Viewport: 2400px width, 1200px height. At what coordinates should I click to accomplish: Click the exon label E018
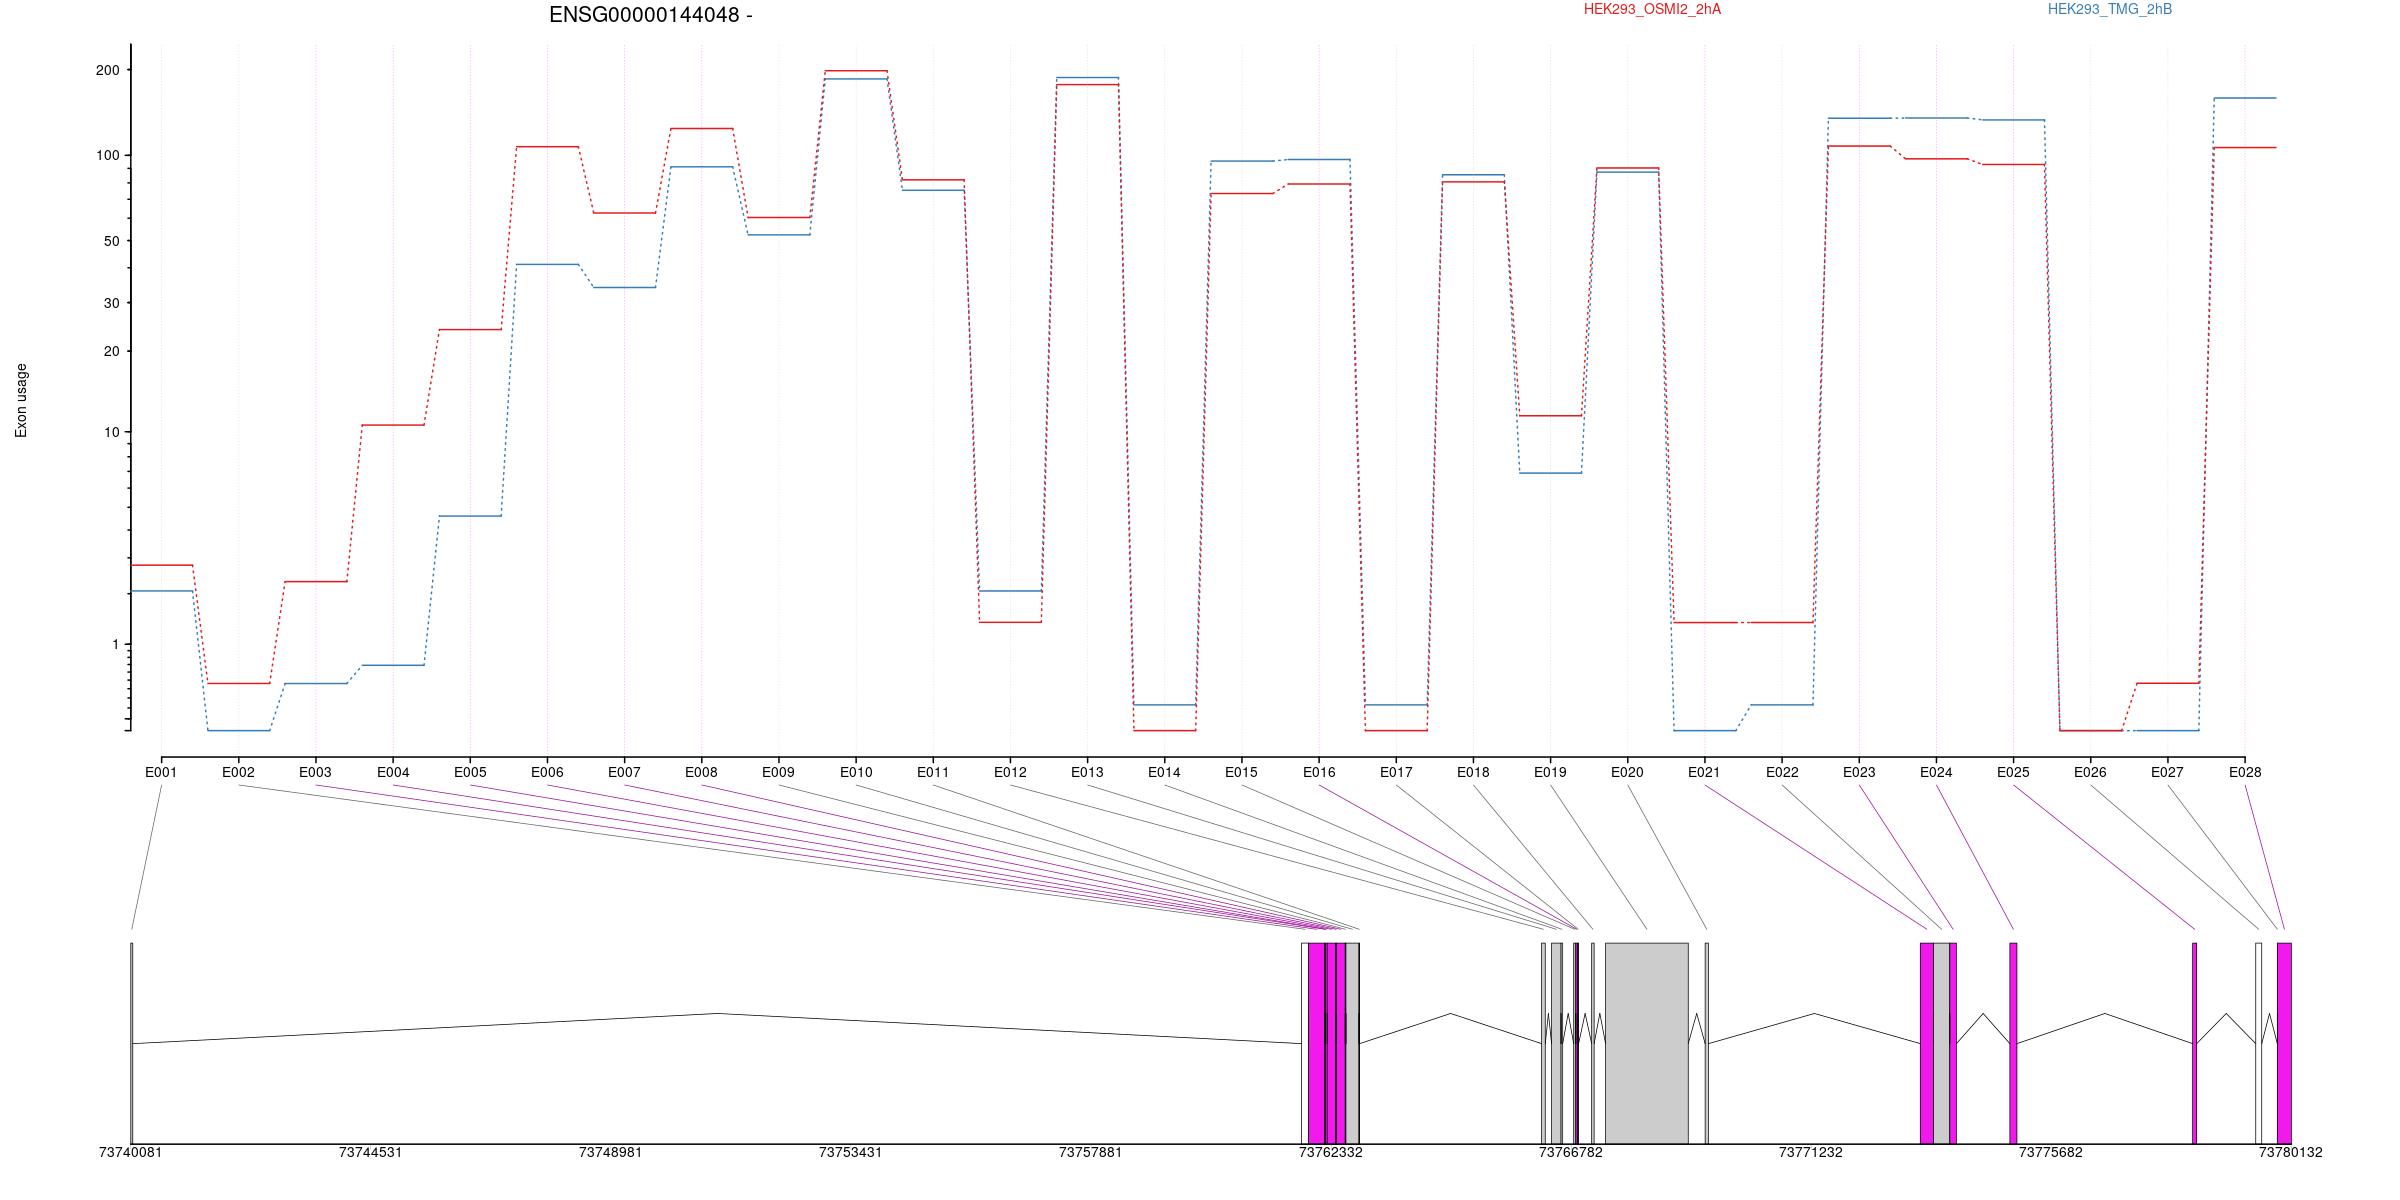(x=1473, y=772)
